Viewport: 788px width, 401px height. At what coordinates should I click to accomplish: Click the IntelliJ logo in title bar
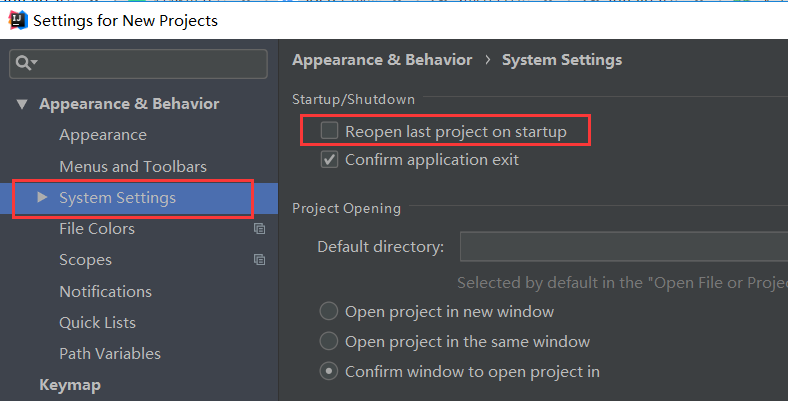(x=17, y=20)
